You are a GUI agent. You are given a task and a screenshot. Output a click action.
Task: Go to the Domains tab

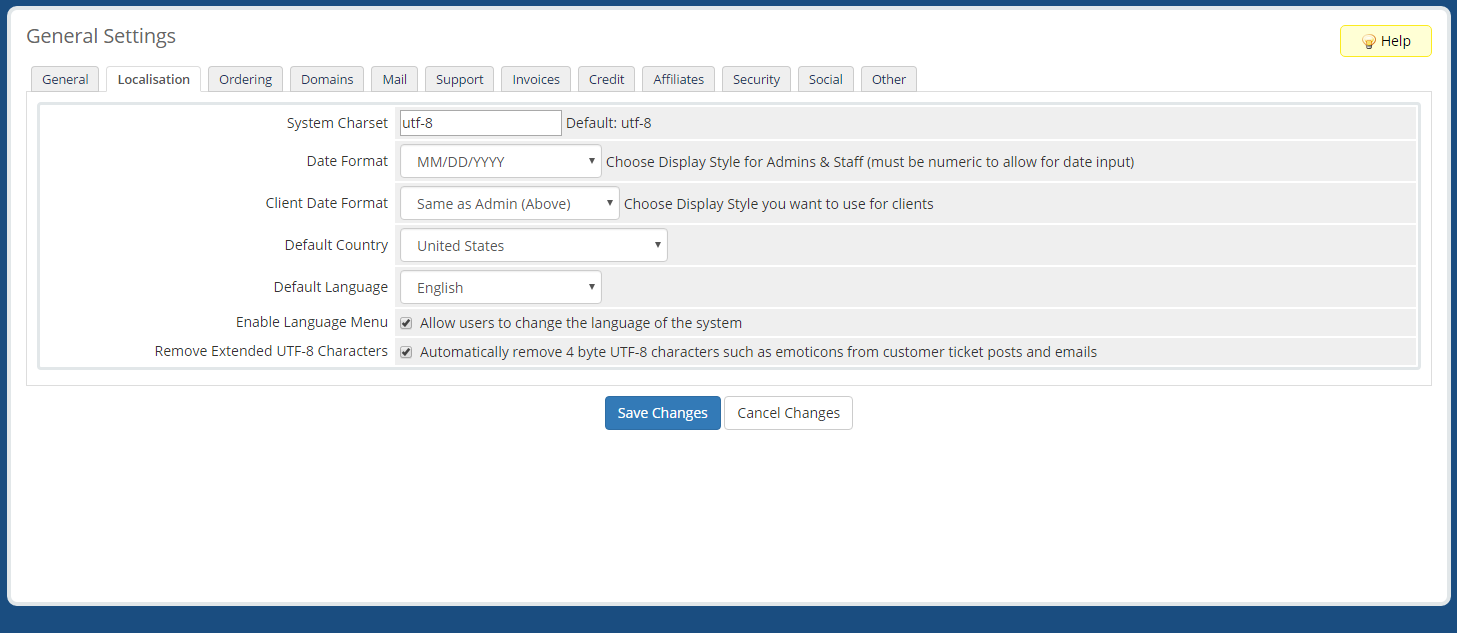click(327, 80)
